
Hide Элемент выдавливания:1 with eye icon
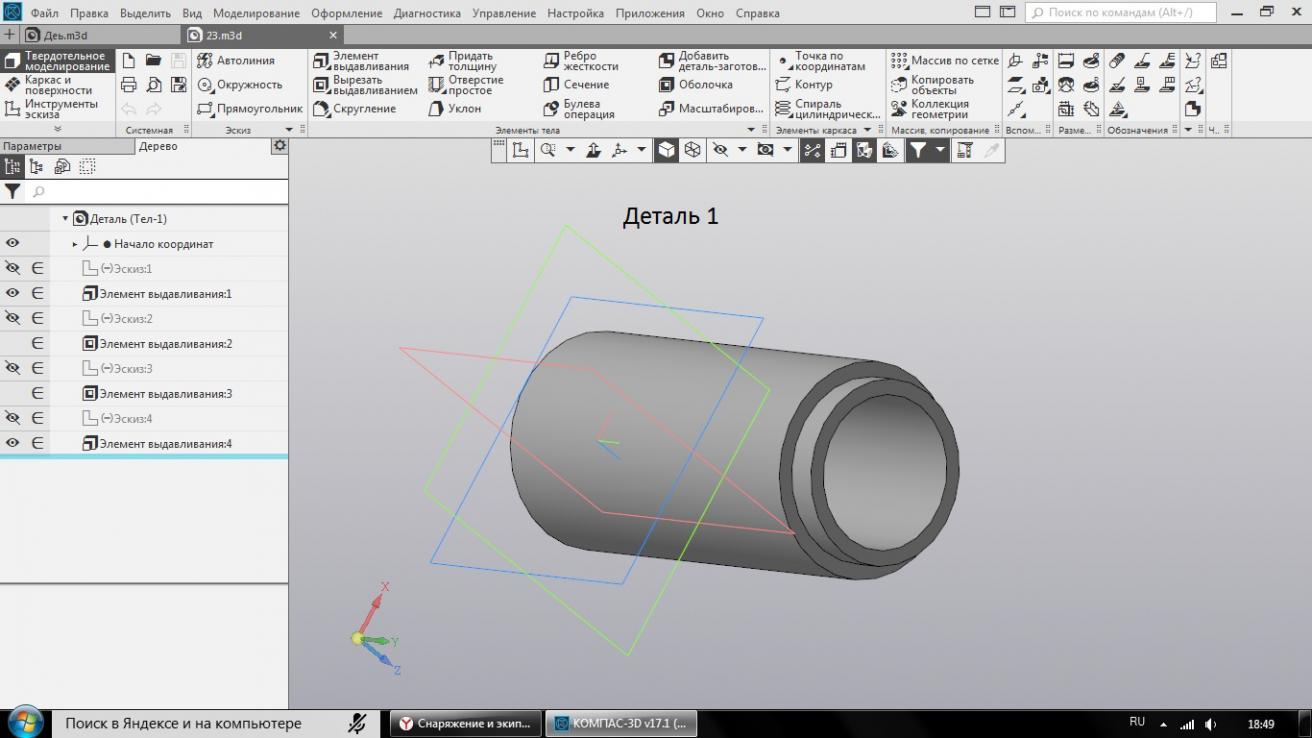[x=13, y=294]
